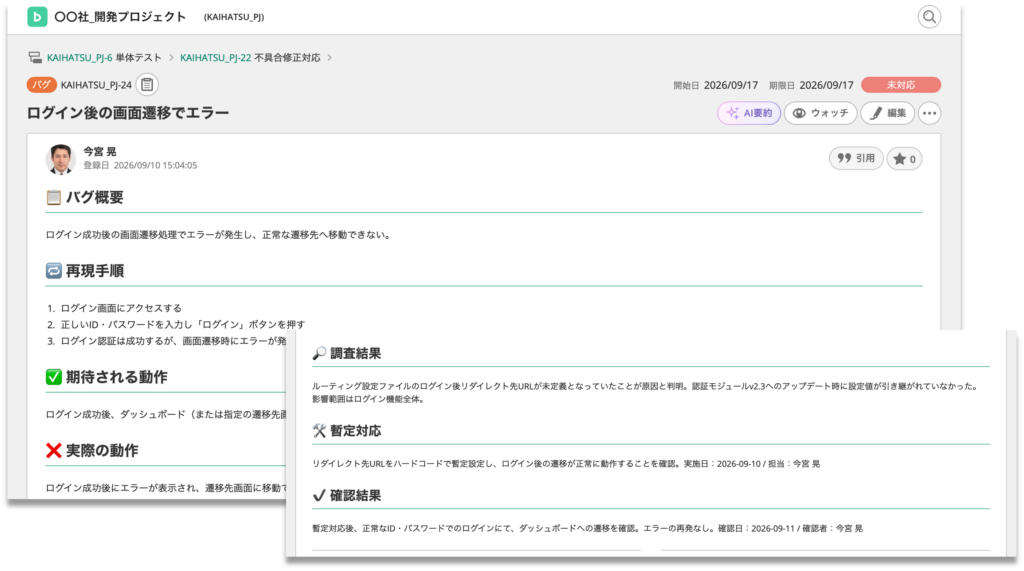Click the ウォッチ button
1024x571 pixels.
pos(820,113)
